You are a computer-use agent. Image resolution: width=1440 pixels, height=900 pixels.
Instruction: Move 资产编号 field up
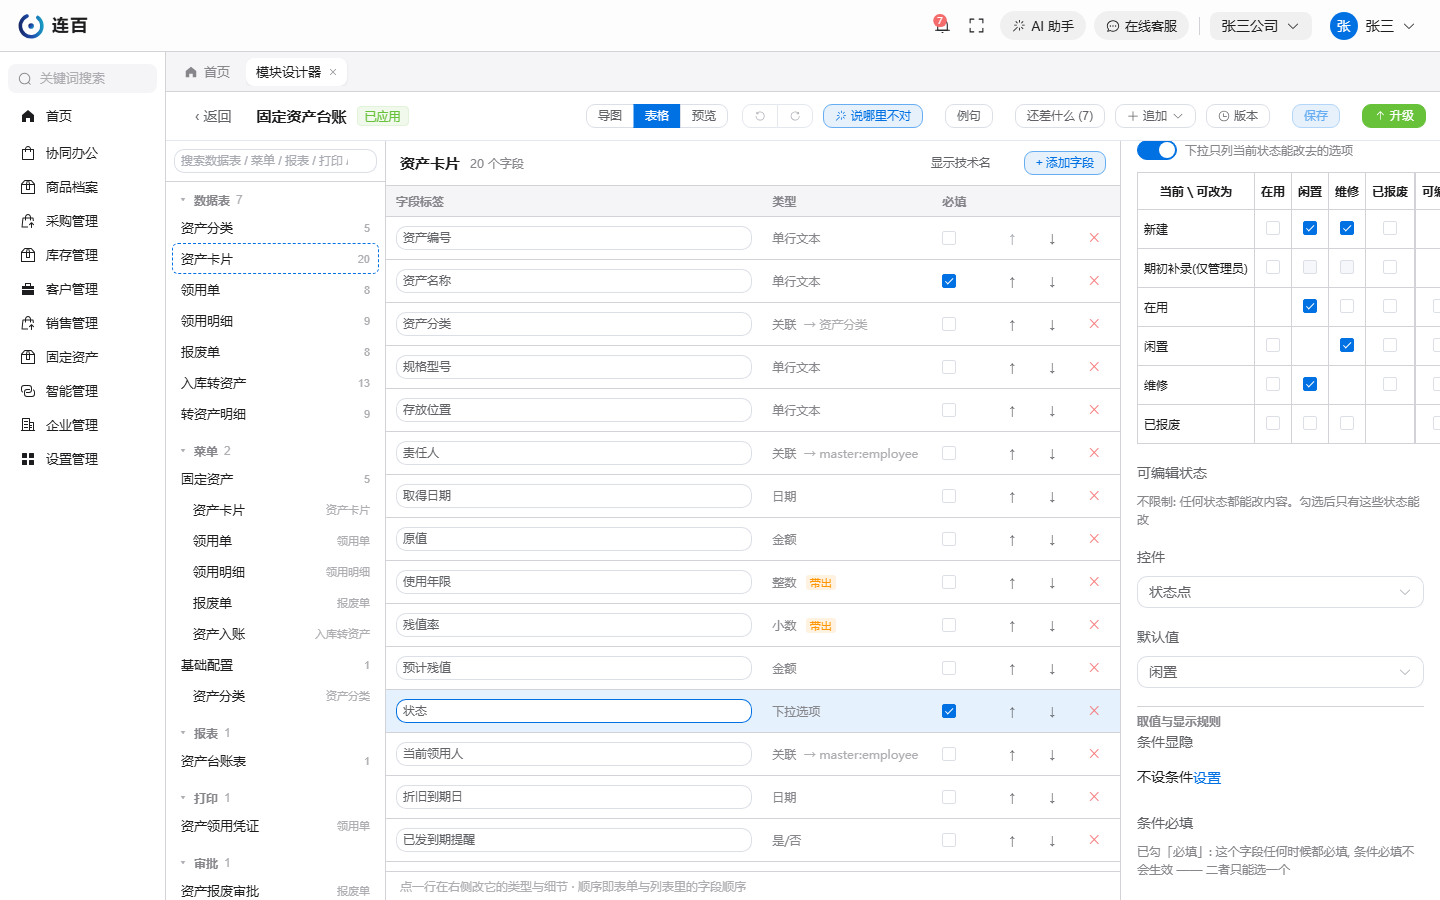[1012, 238]
